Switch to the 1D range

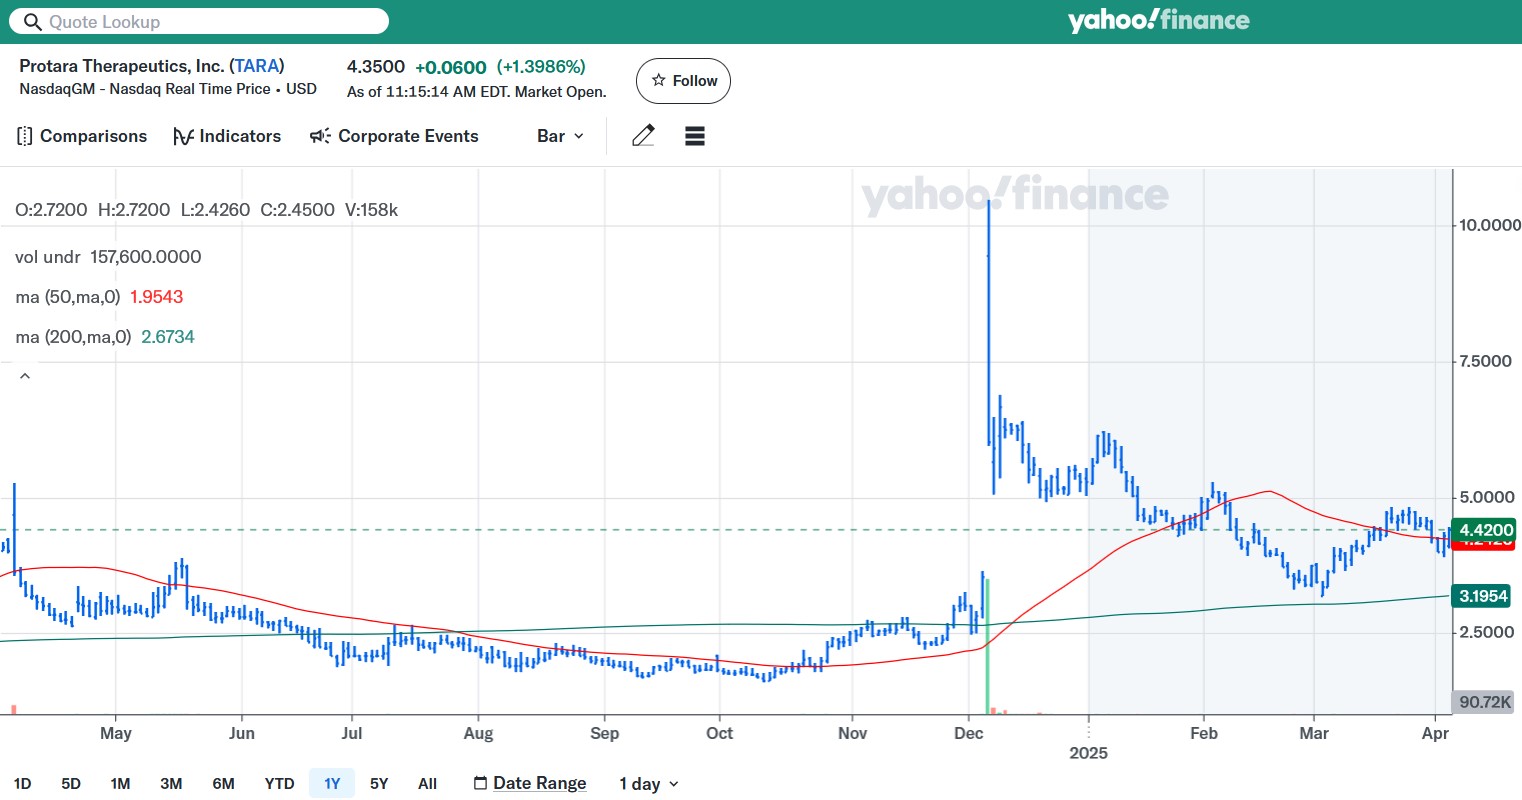tap(22, 783)
